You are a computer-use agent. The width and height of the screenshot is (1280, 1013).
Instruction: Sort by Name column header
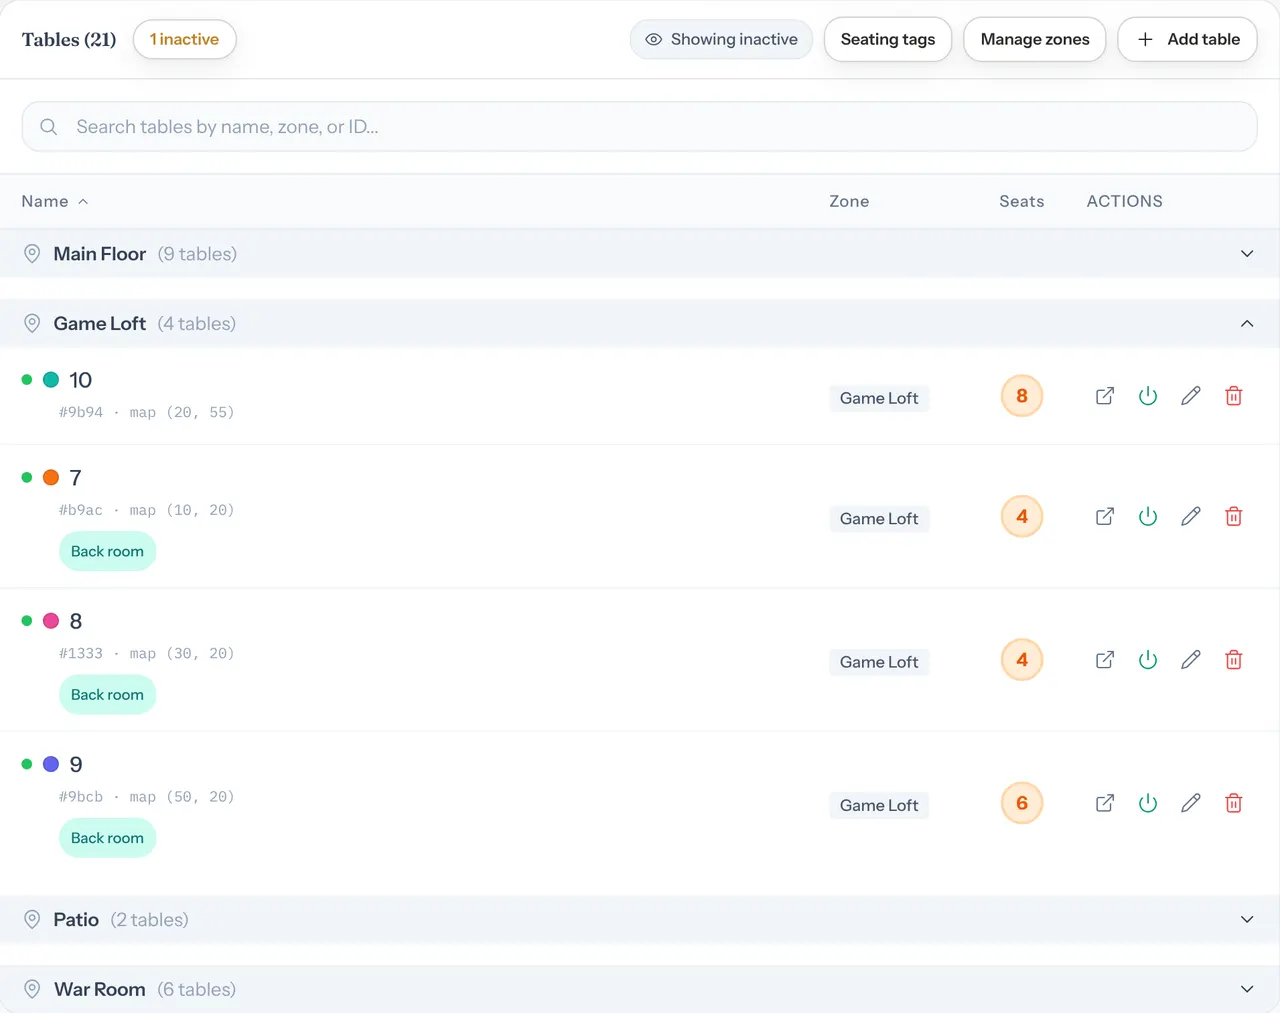coord(55,201)
